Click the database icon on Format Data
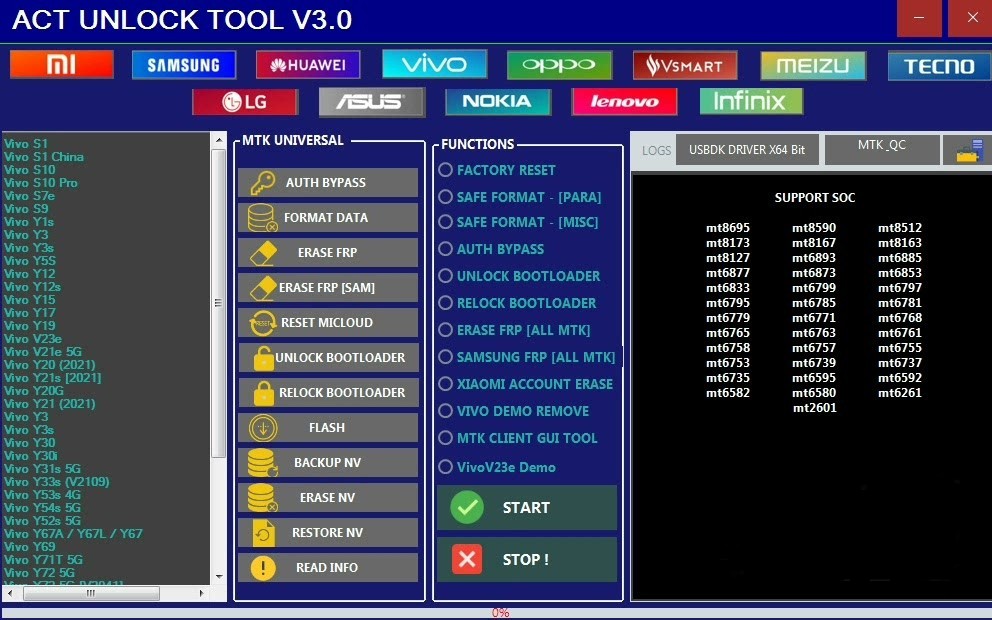 263,218
